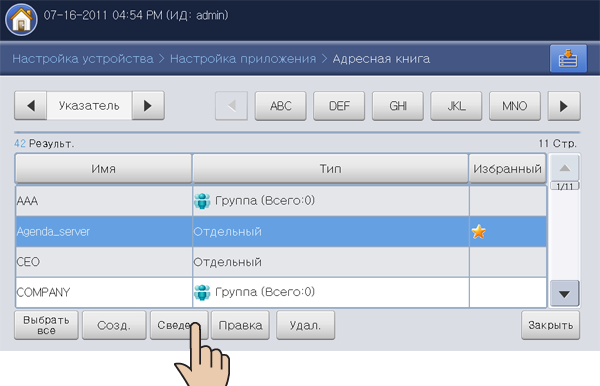Move down one page in the address list

tap(564, 293)
